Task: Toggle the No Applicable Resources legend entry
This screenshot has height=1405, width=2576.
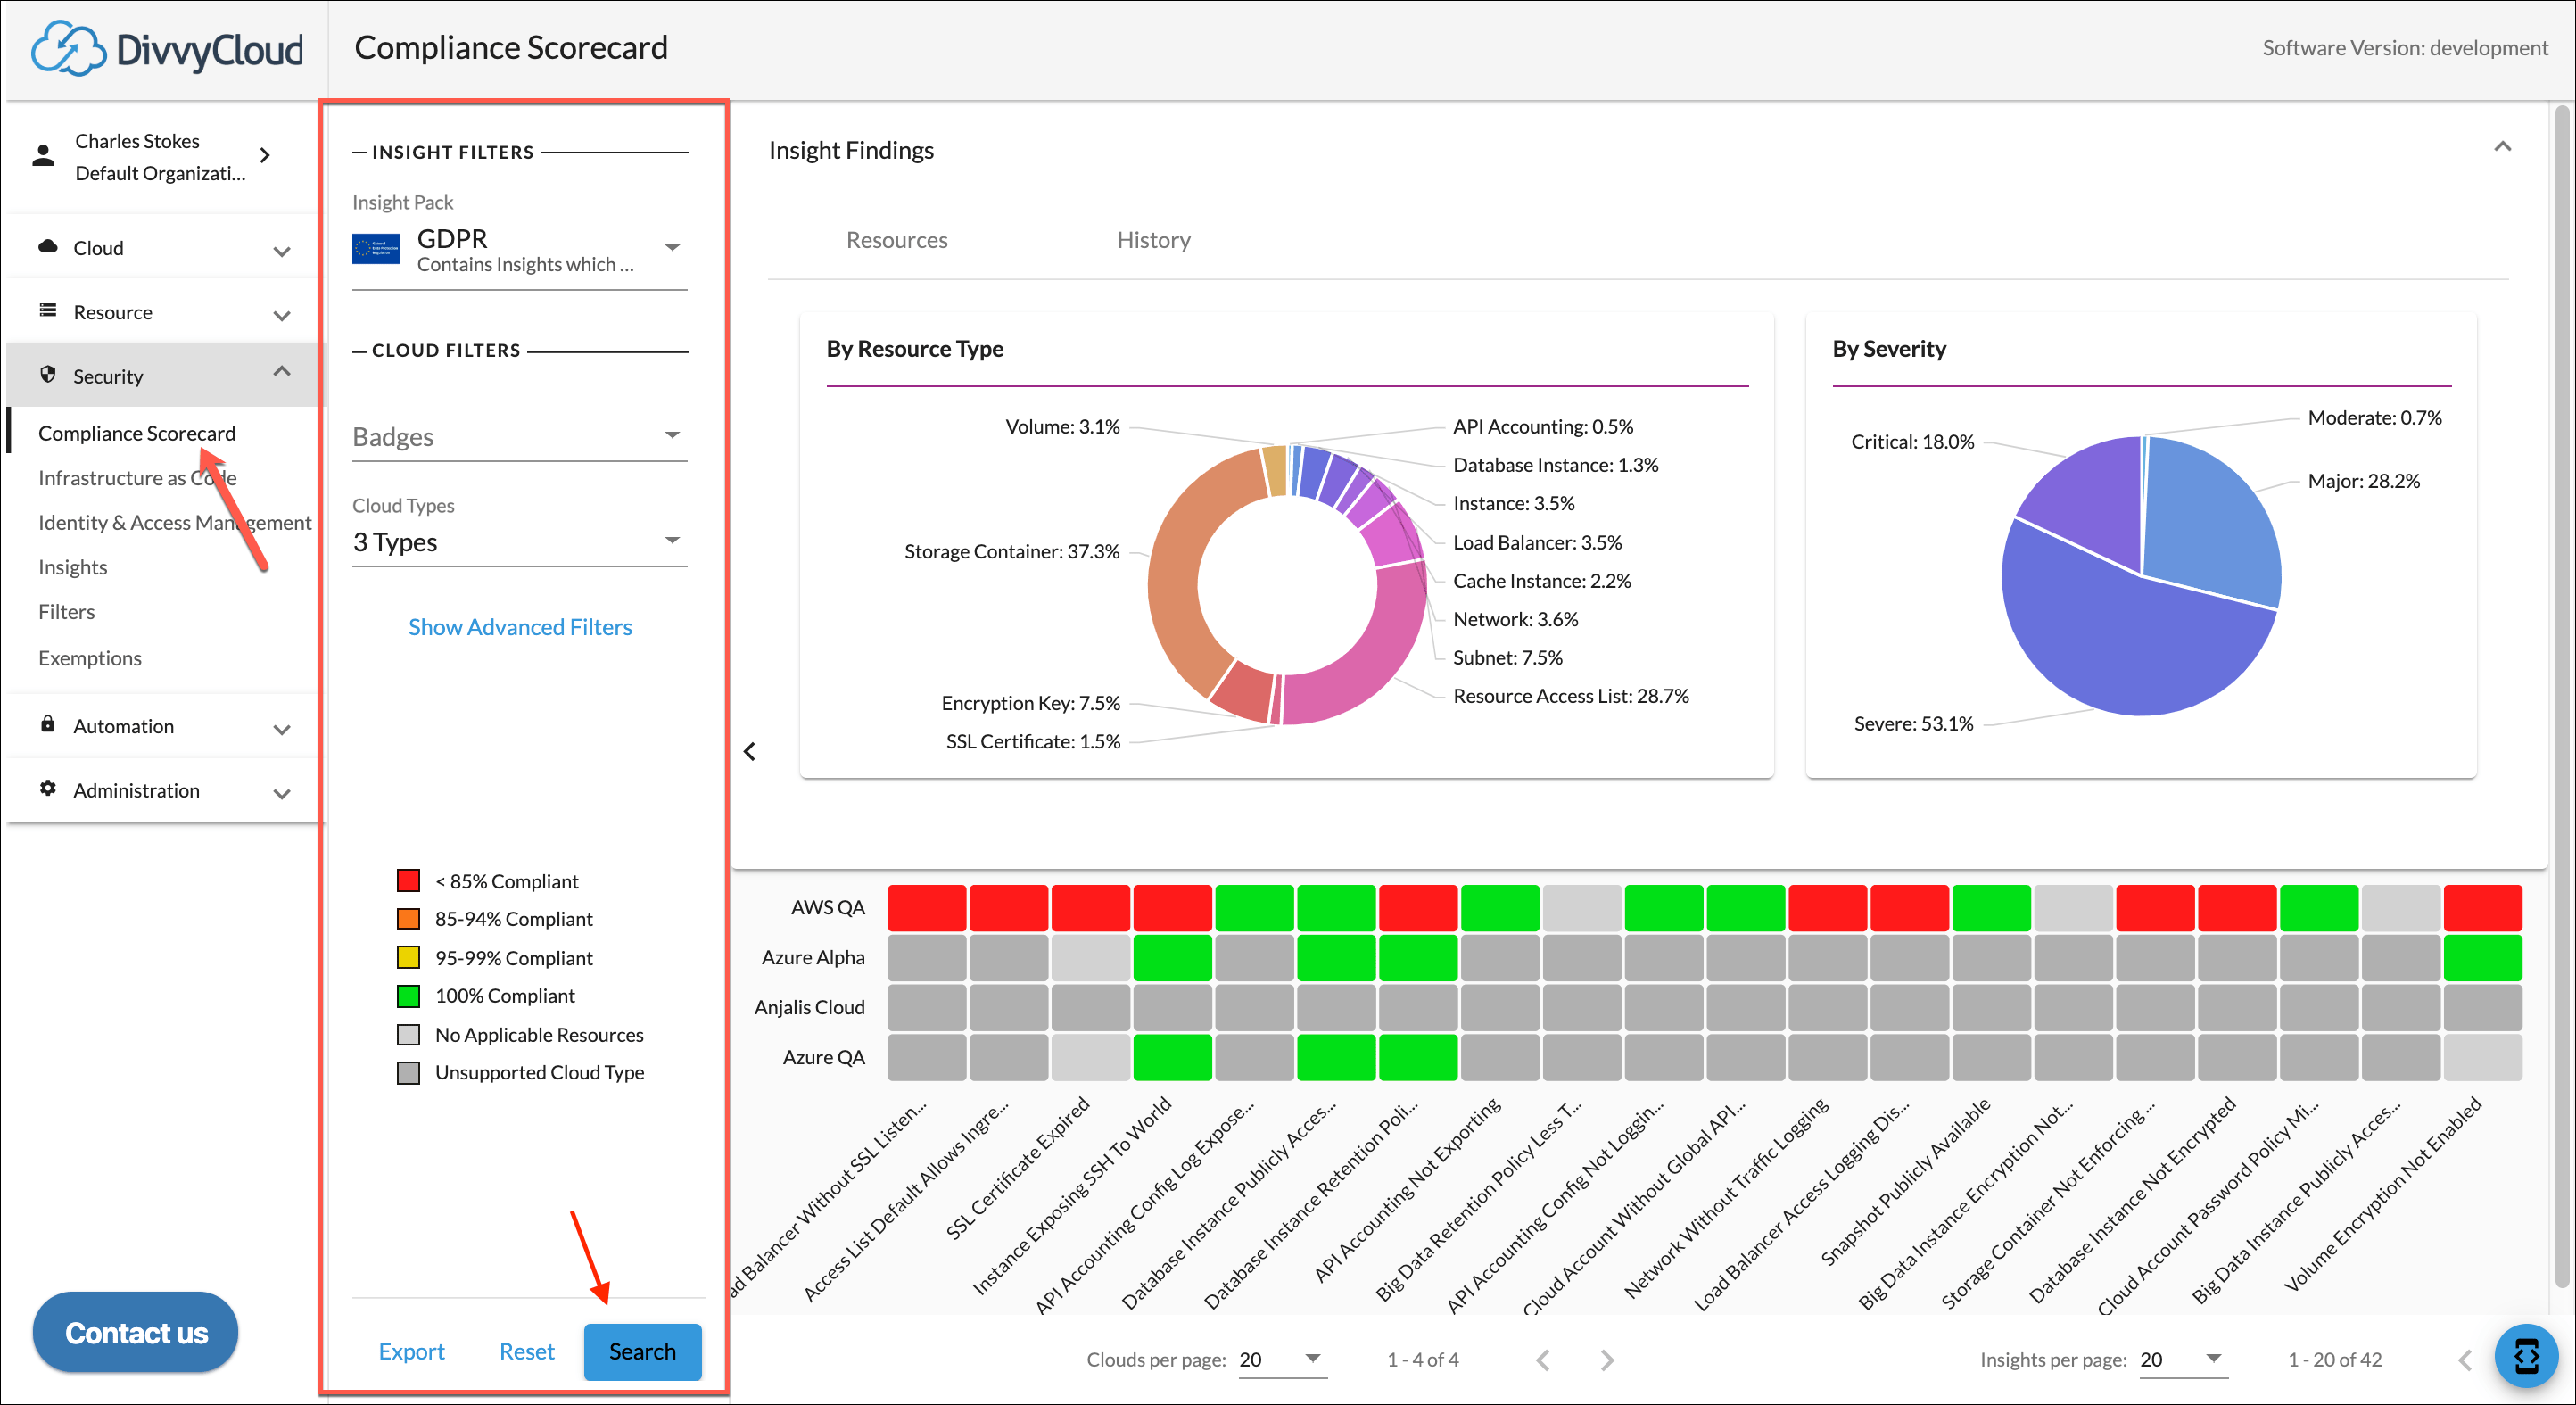Action: (x=409, y=1034)
